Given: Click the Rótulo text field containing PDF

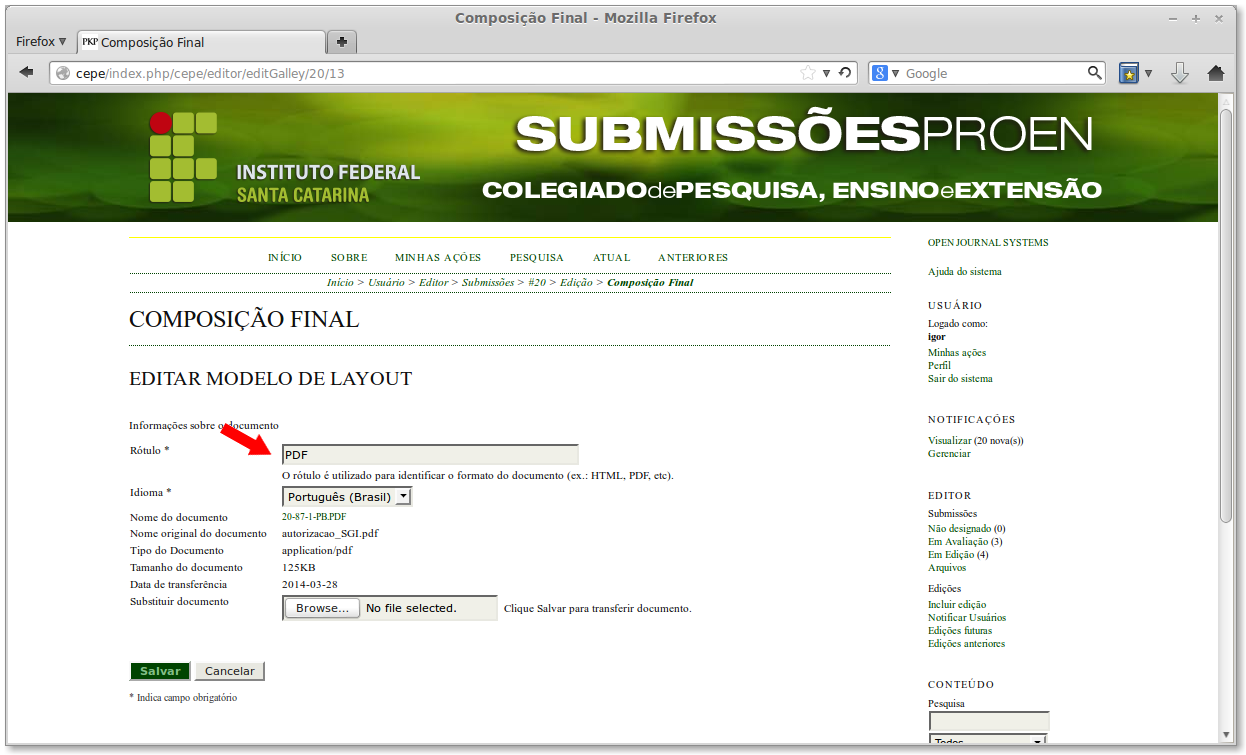Looking at the screenshot, I should tap(430, 455).
